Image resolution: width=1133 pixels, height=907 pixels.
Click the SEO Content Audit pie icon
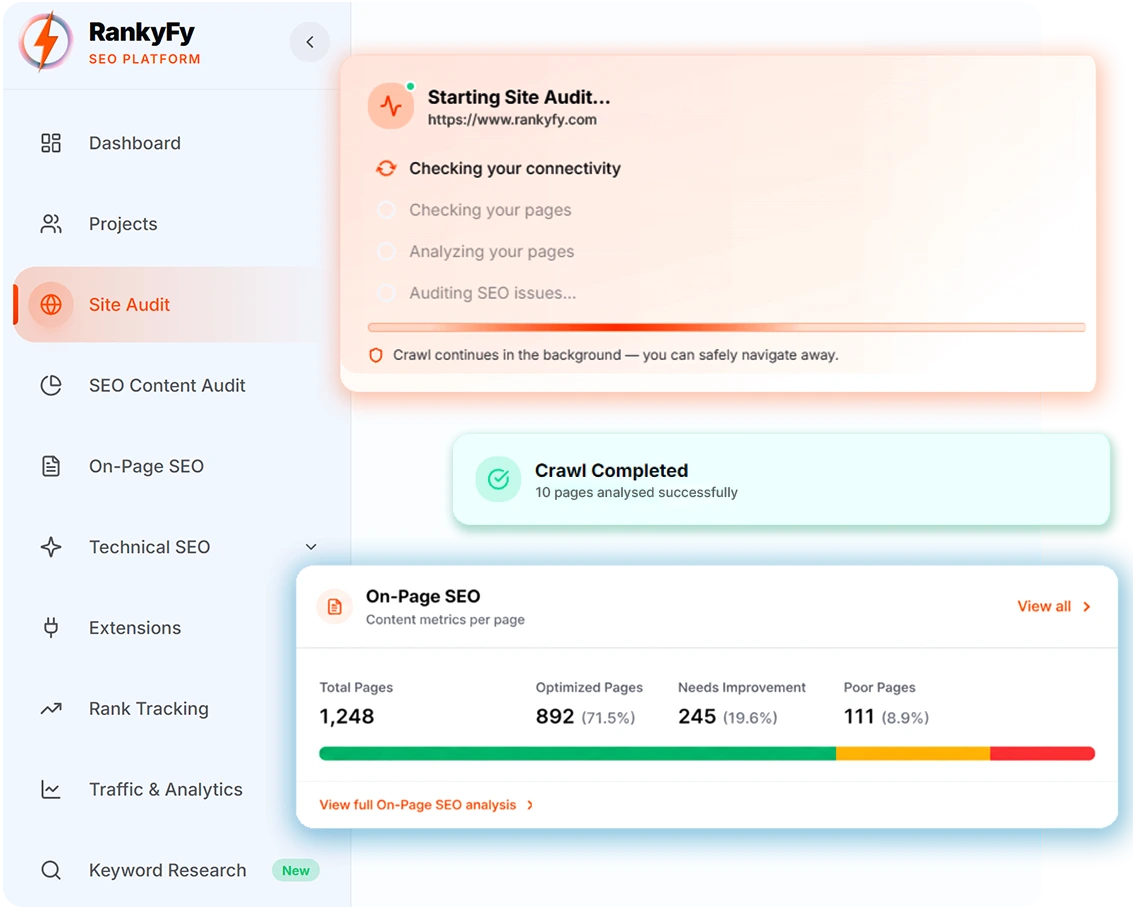(51, 385)
